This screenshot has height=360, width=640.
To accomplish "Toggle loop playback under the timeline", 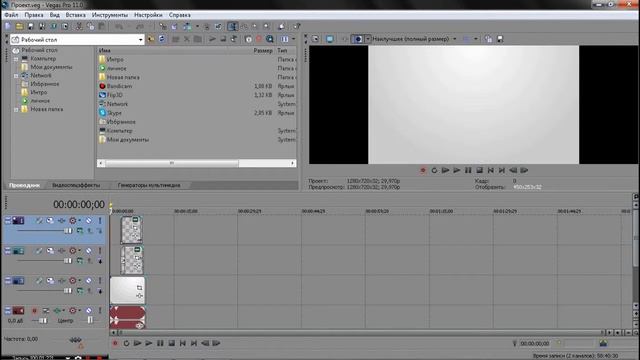I will pos(126,344).
